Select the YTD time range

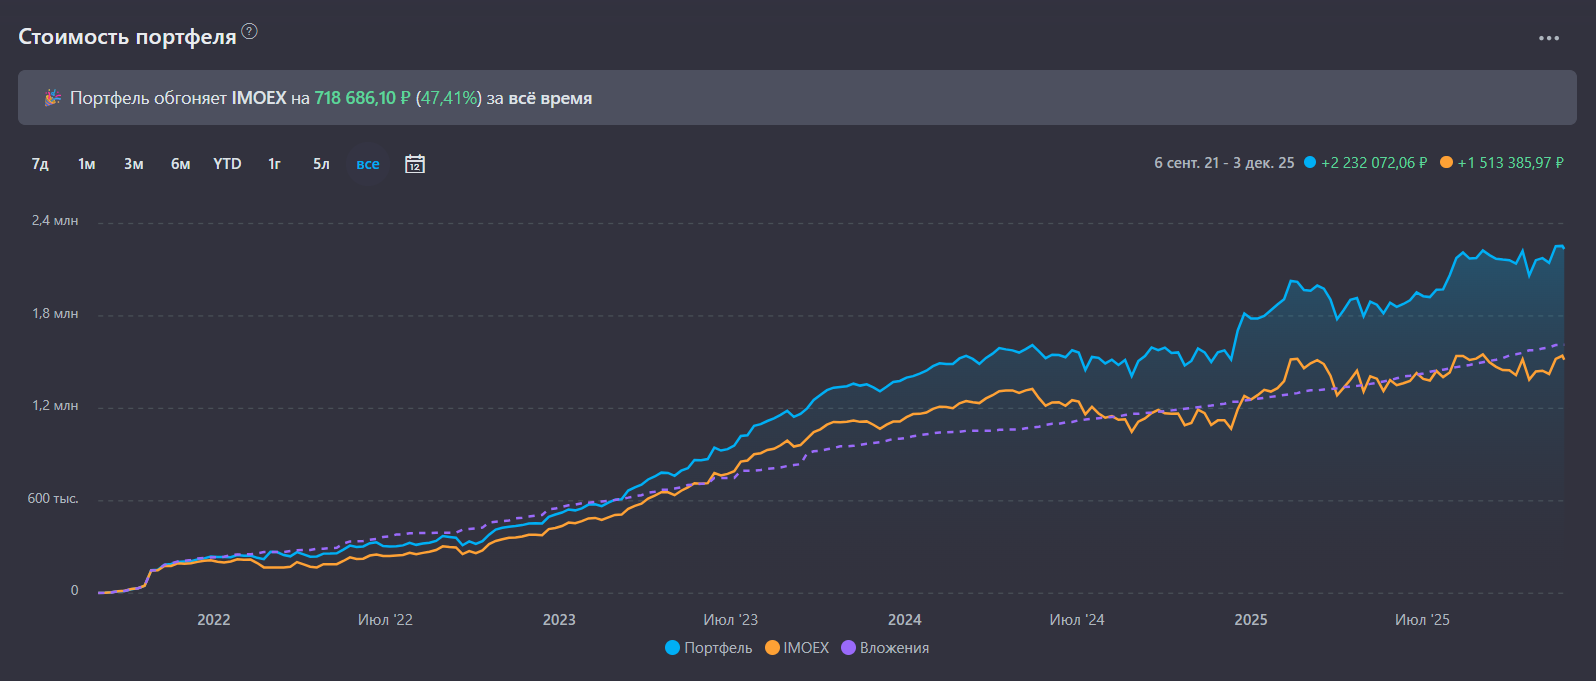[x=227, y=164]
